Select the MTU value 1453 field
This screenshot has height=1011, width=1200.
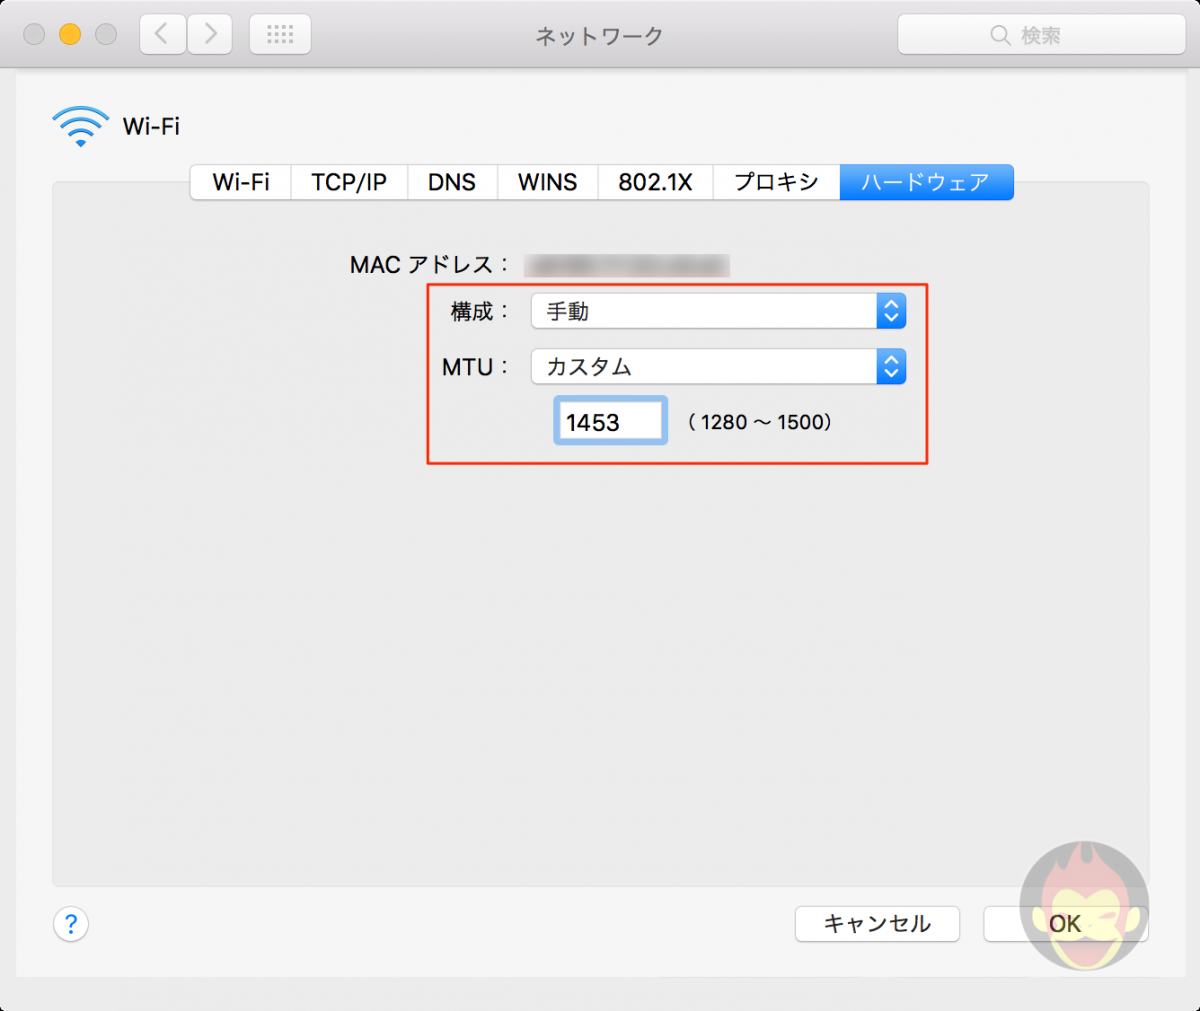pyautogui.click(x=610, y=420)
